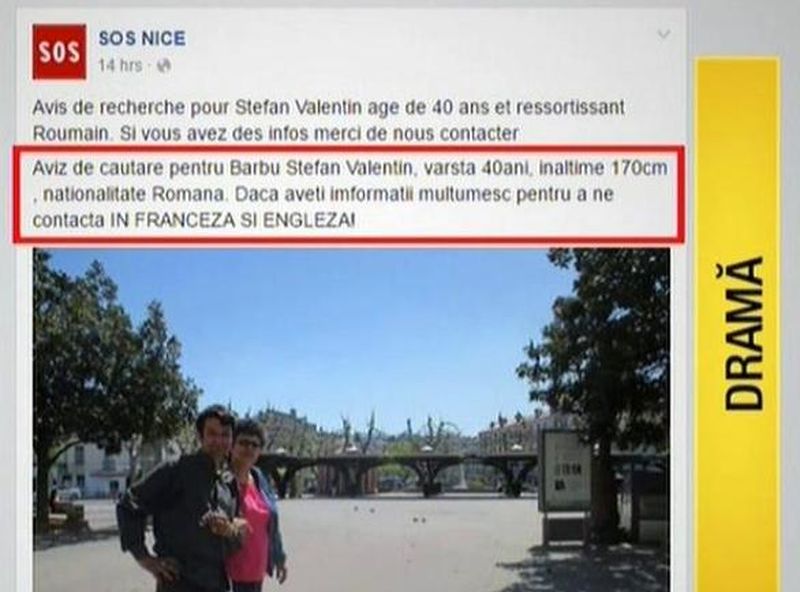This screenshot has height=592, width=800.
Task: Open the SOS NICE page name link
Action: pyautogui.click(x=142, y=39)
